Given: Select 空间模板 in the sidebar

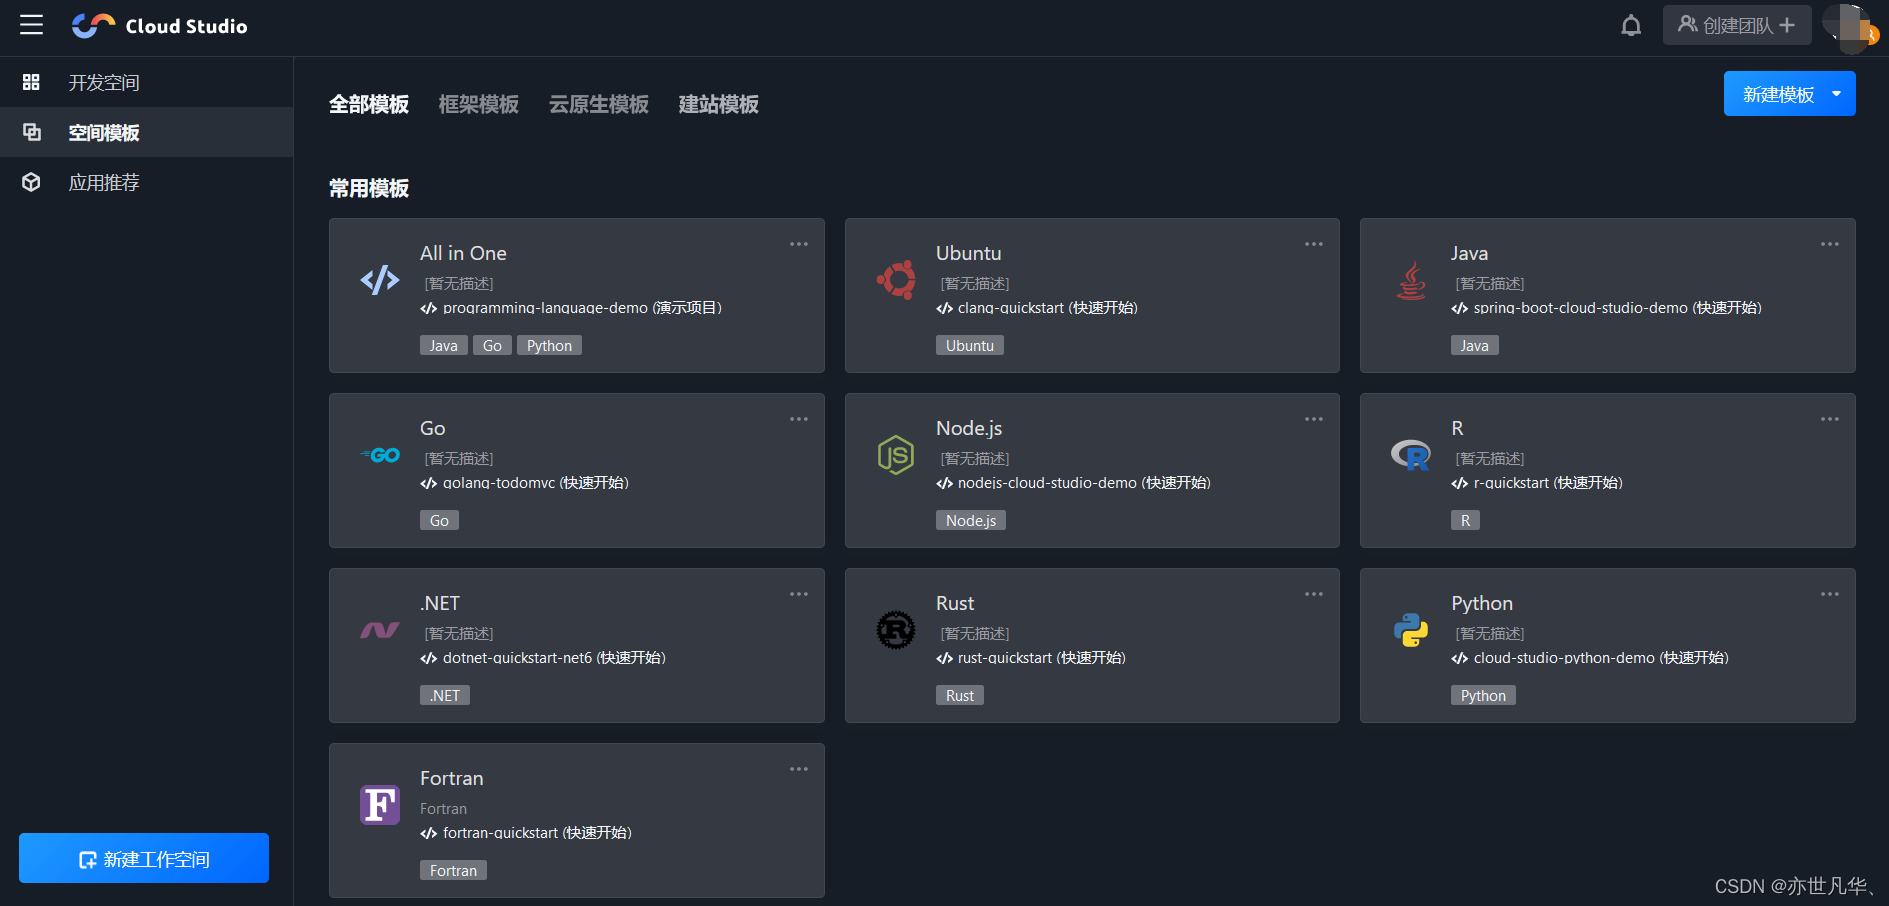Looking at the screenshot, I should (x=146, y=132).
